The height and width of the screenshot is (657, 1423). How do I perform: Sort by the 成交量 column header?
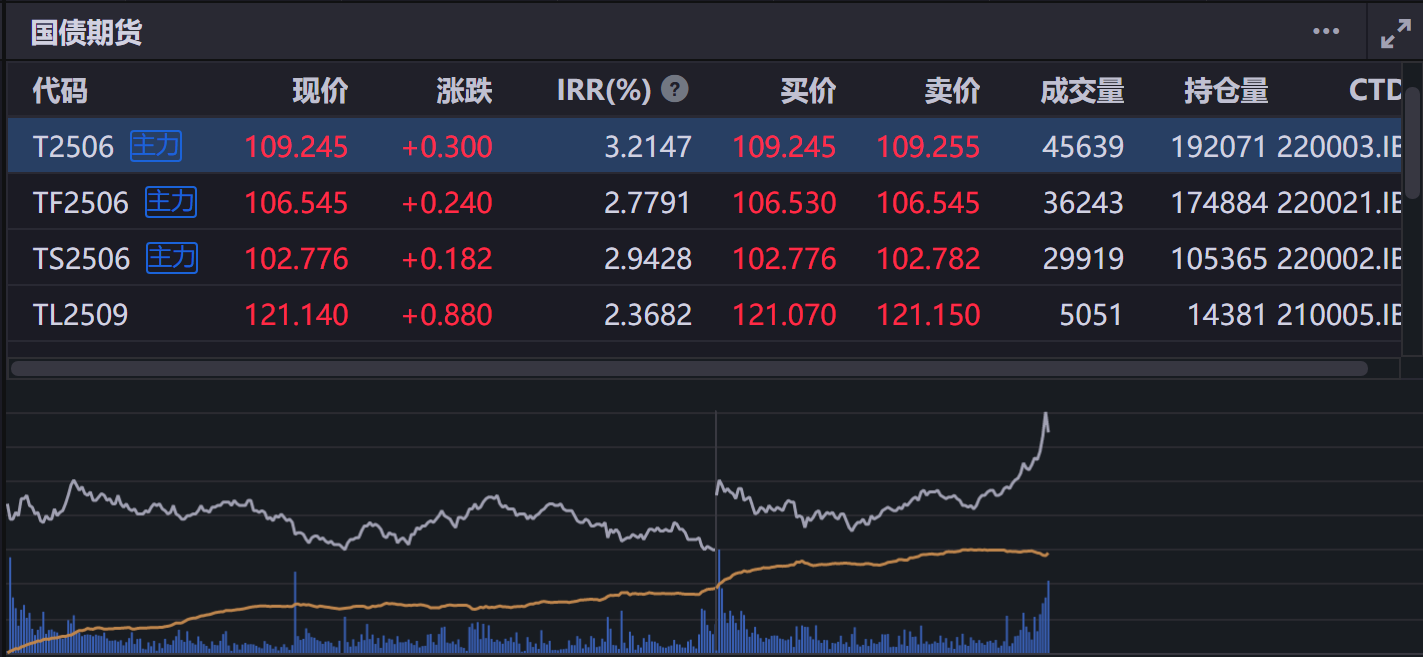[1083, 89]
